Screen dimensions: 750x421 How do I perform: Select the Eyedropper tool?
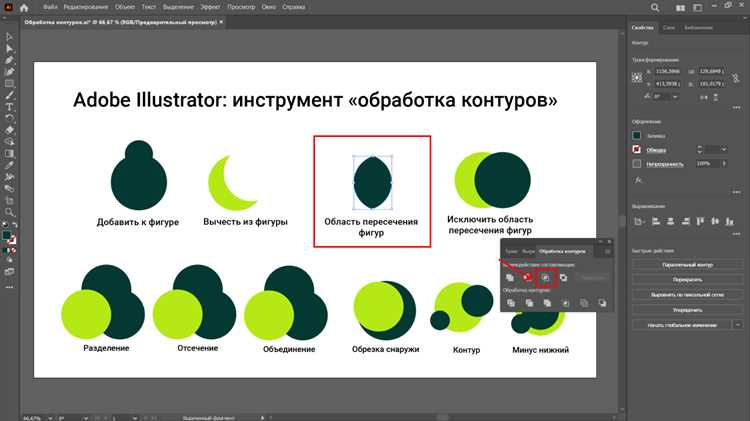click(9, 165)
